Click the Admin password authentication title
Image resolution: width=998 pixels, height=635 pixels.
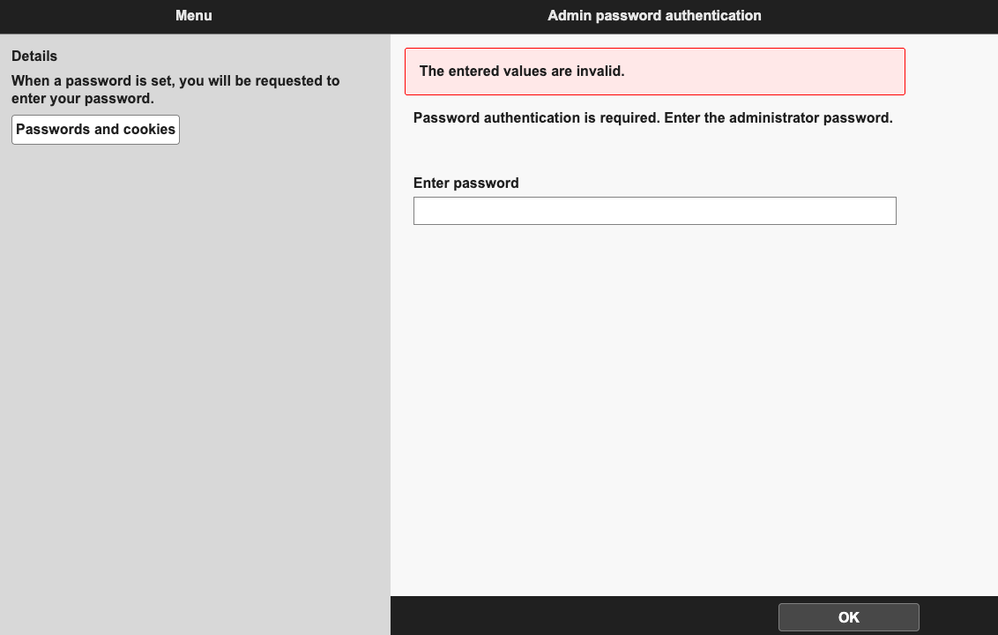point(654,16)
